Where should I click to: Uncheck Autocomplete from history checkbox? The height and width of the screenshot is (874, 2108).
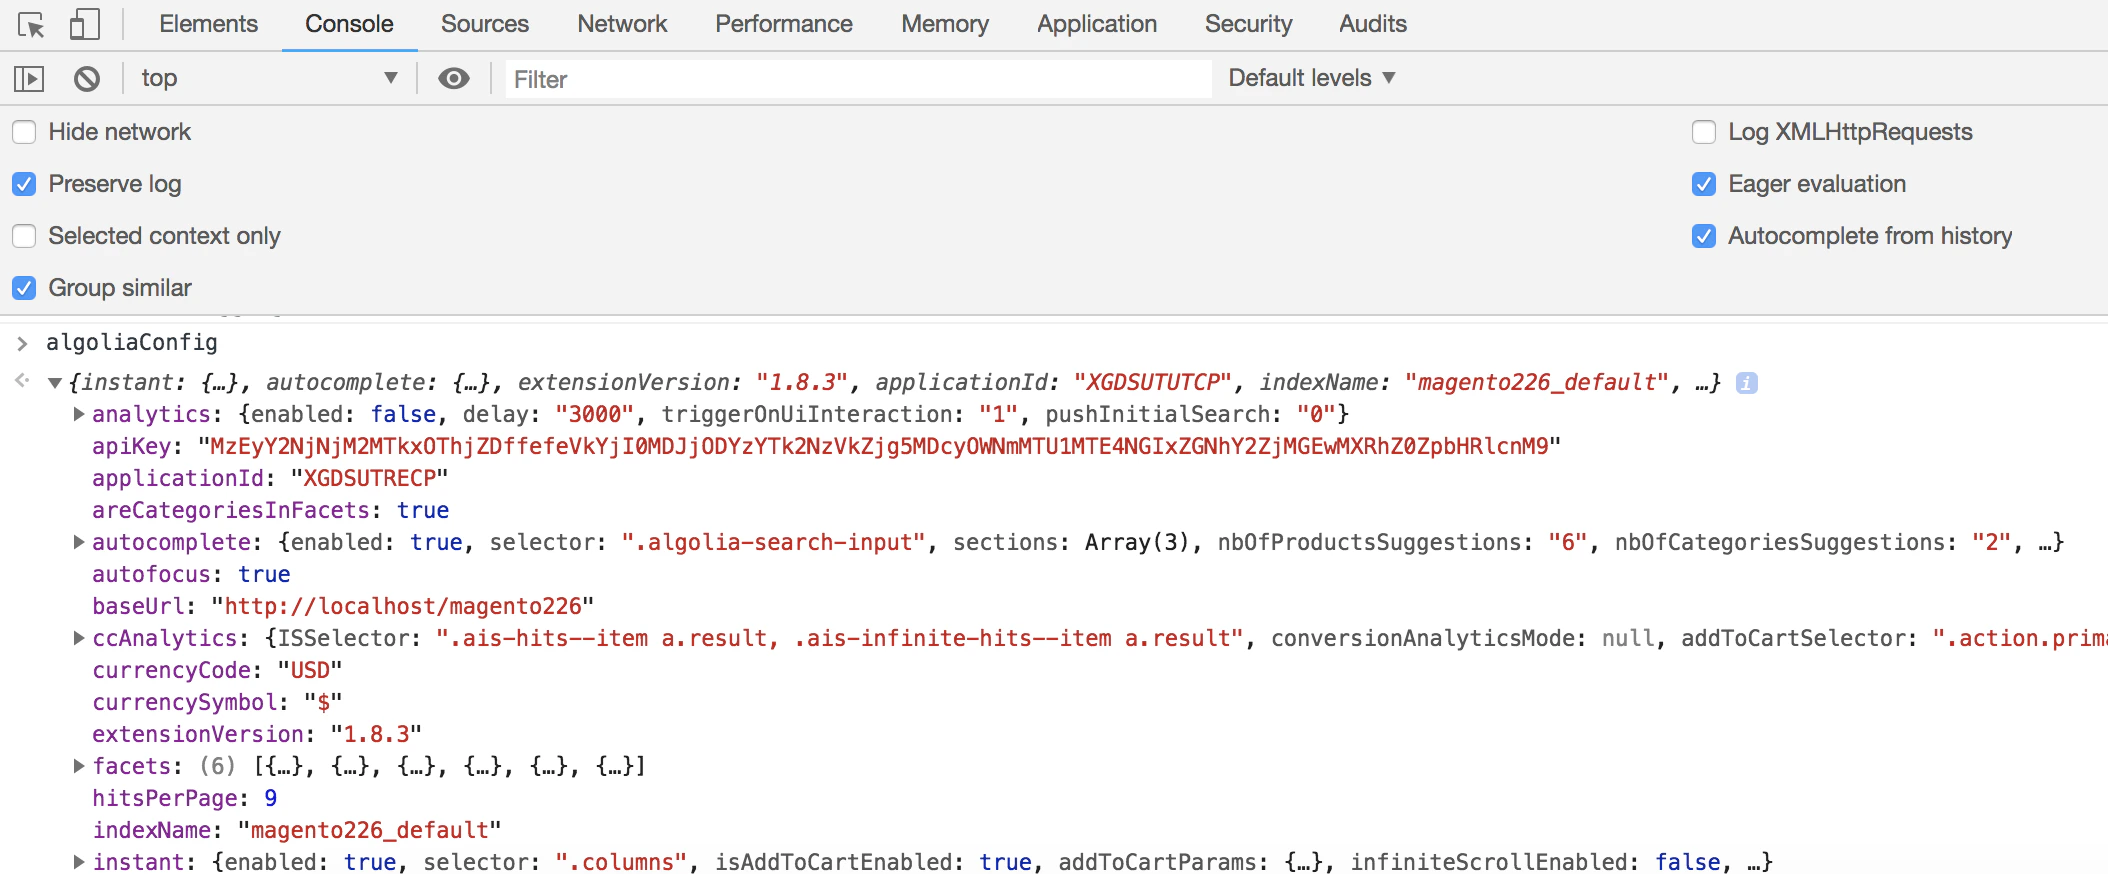click(x=1704, y=236)
